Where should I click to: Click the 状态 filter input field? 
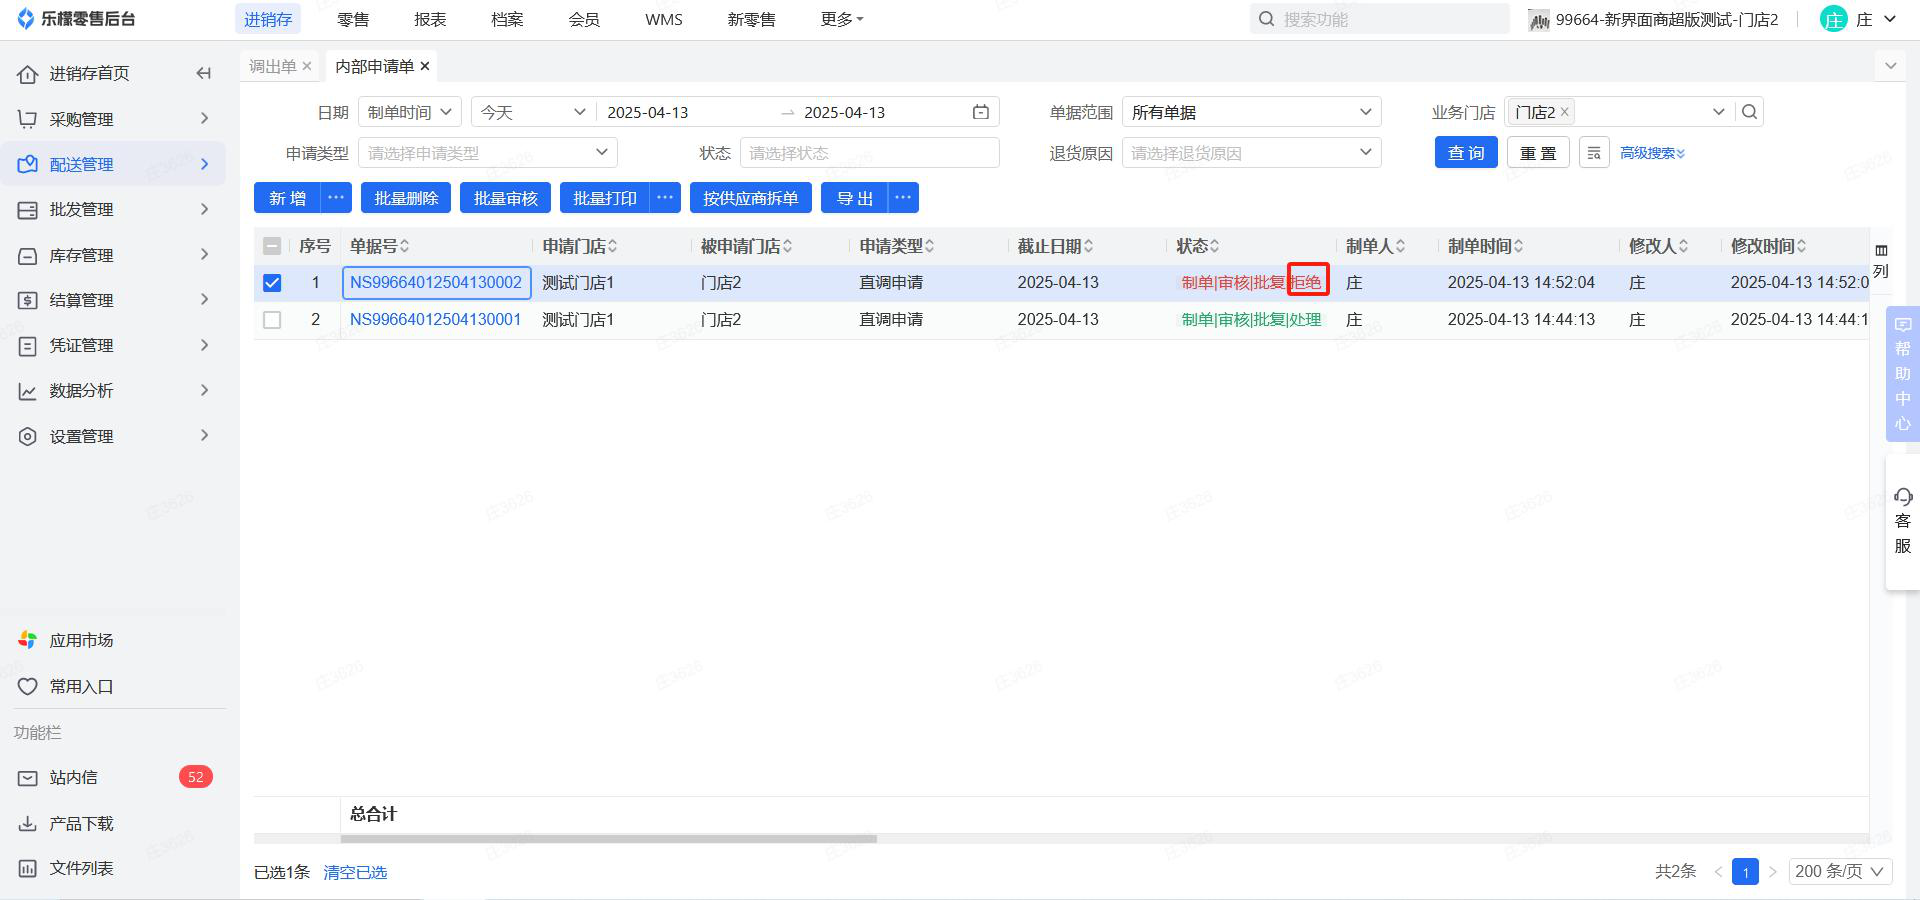pyautogui.click(x=868, y=153)
